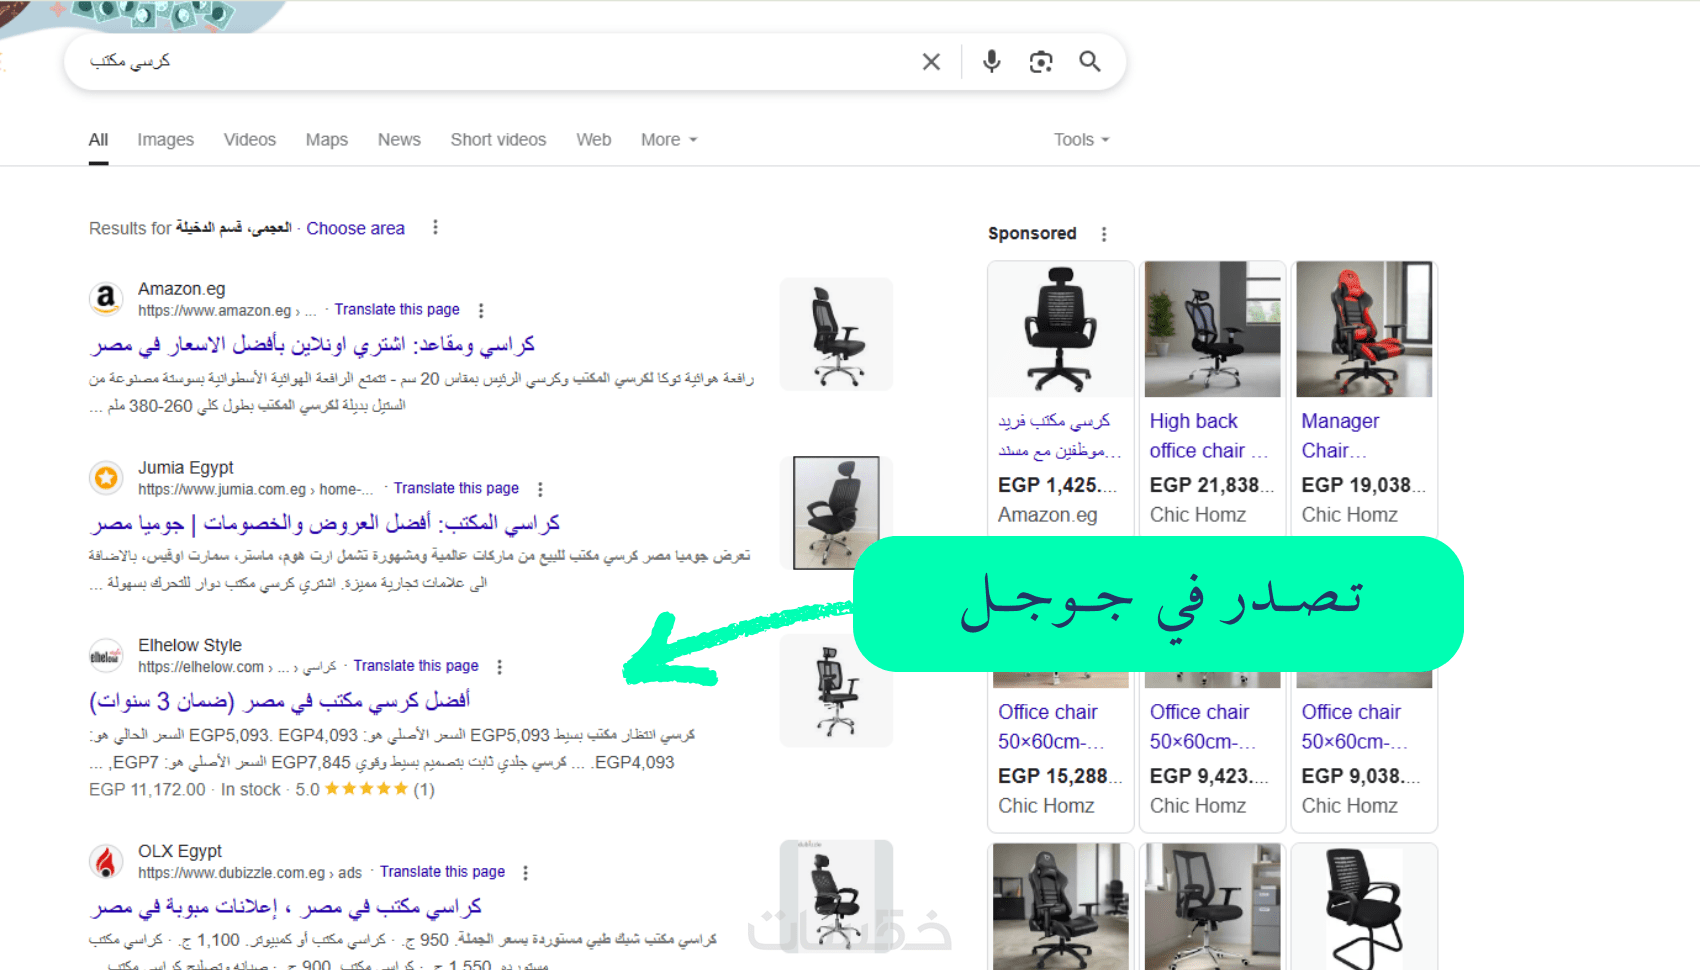
Task: Click the elhelow.com URL breadcrumb
Action: click(237, 667)
